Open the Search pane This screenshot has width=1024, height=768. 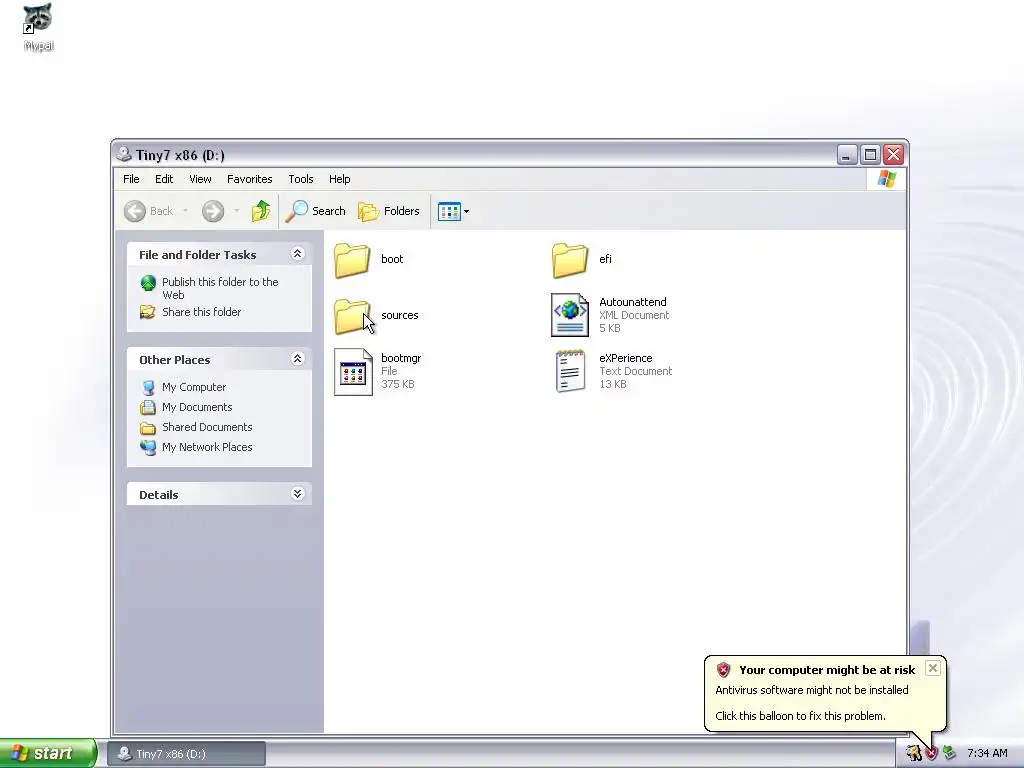pos(315,211)
